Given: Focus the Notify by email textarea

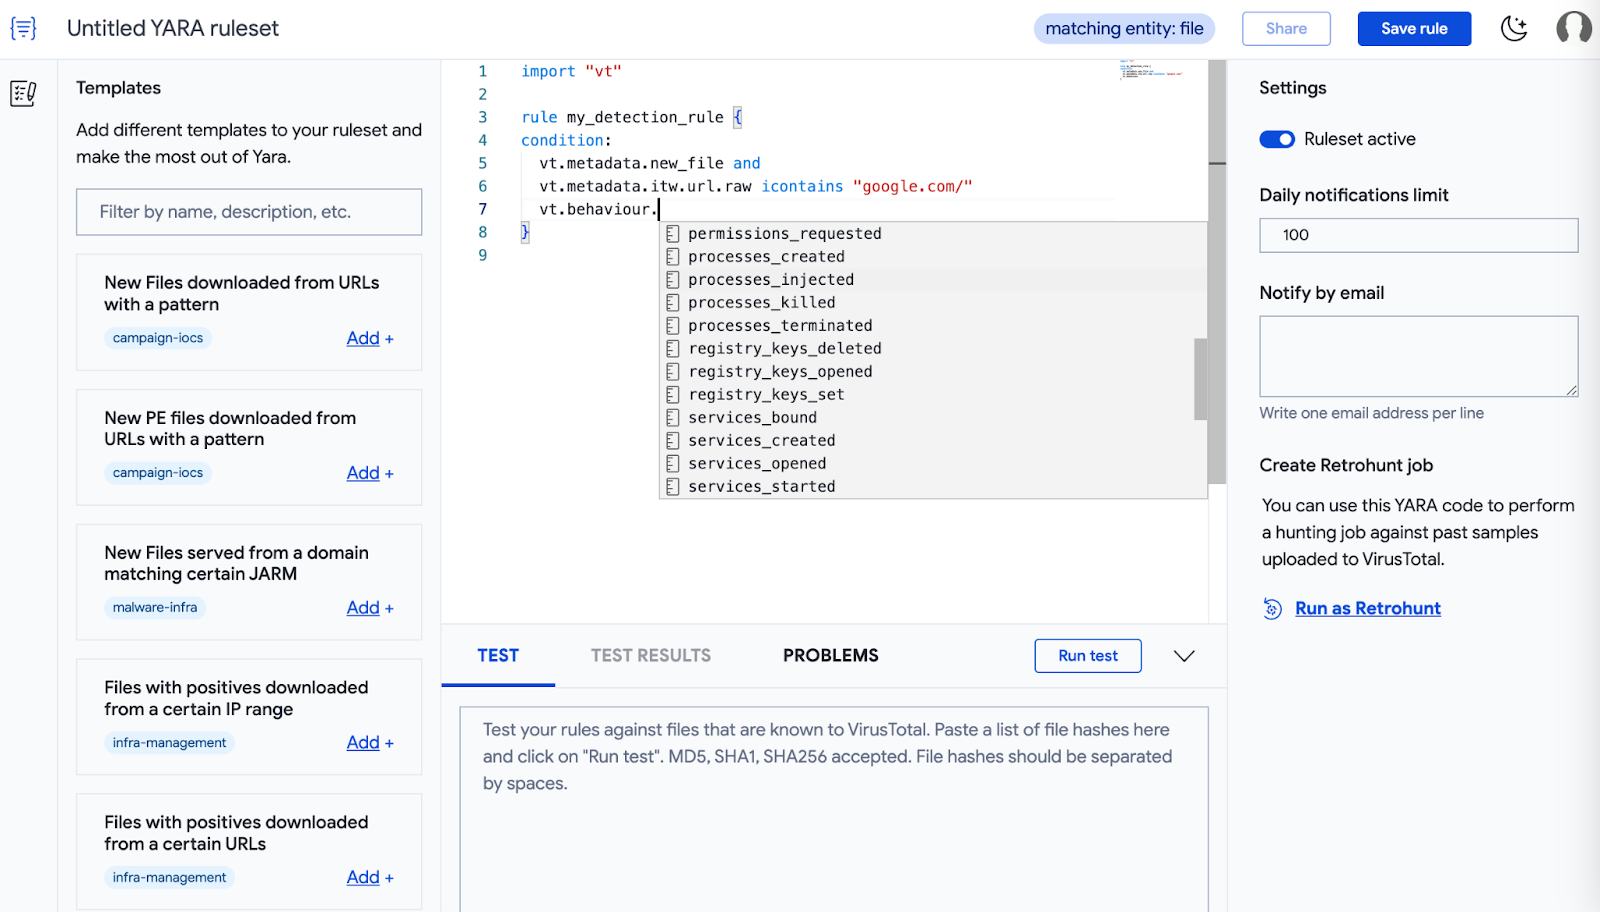Looking at the screenshot, I should 1418,356.
